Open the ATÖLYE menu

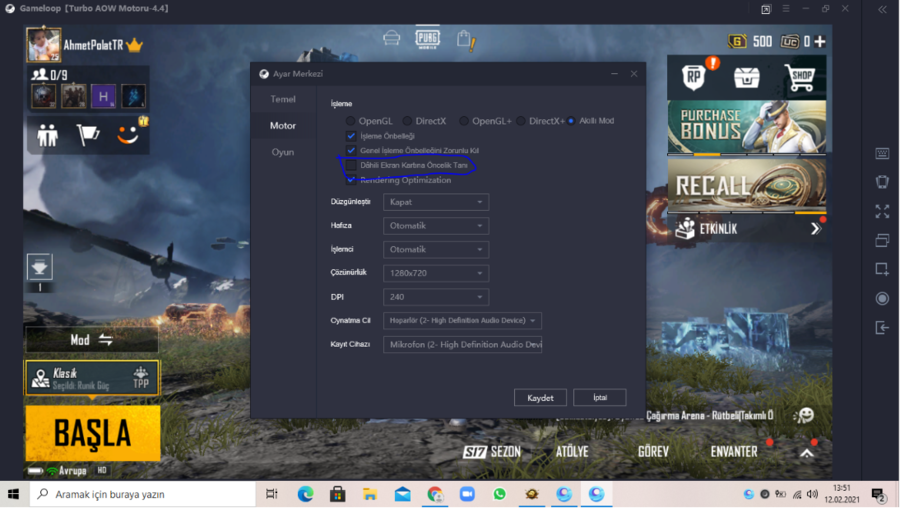point(572,452)
